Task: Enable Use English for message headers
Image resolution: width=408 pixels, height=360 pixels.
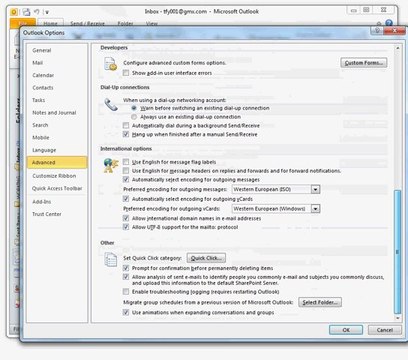Action: 126,171
